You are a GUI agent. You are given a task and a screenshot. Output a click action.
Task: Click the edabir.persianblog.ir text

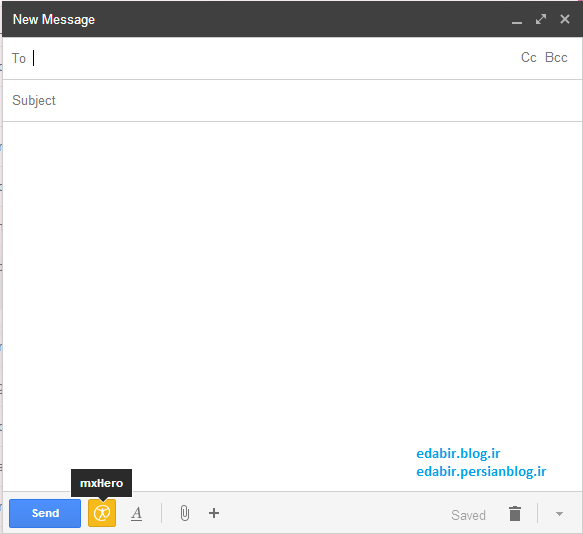(481, 472)
